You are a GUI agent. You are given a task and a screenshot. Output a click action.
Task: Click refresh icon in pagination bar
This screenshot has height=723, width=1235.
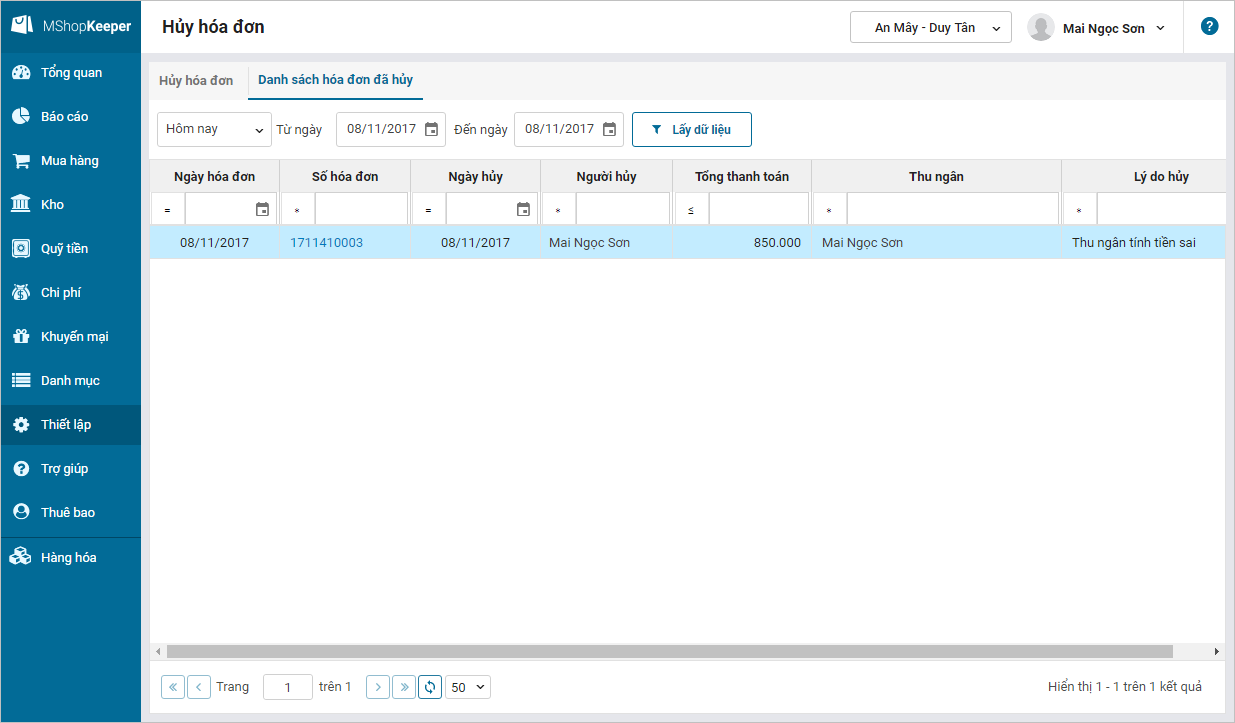coord(430,687)
